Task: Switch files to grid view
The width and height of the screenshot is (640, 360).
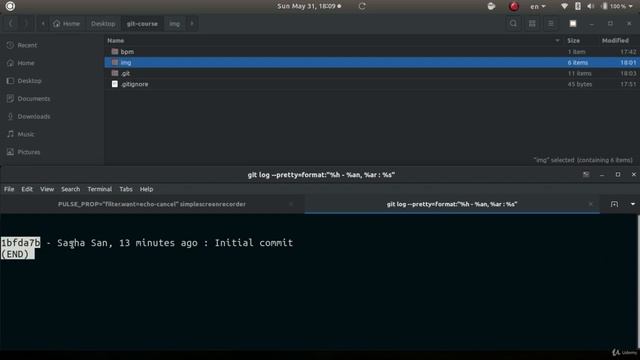Action: tap(532, 24)
